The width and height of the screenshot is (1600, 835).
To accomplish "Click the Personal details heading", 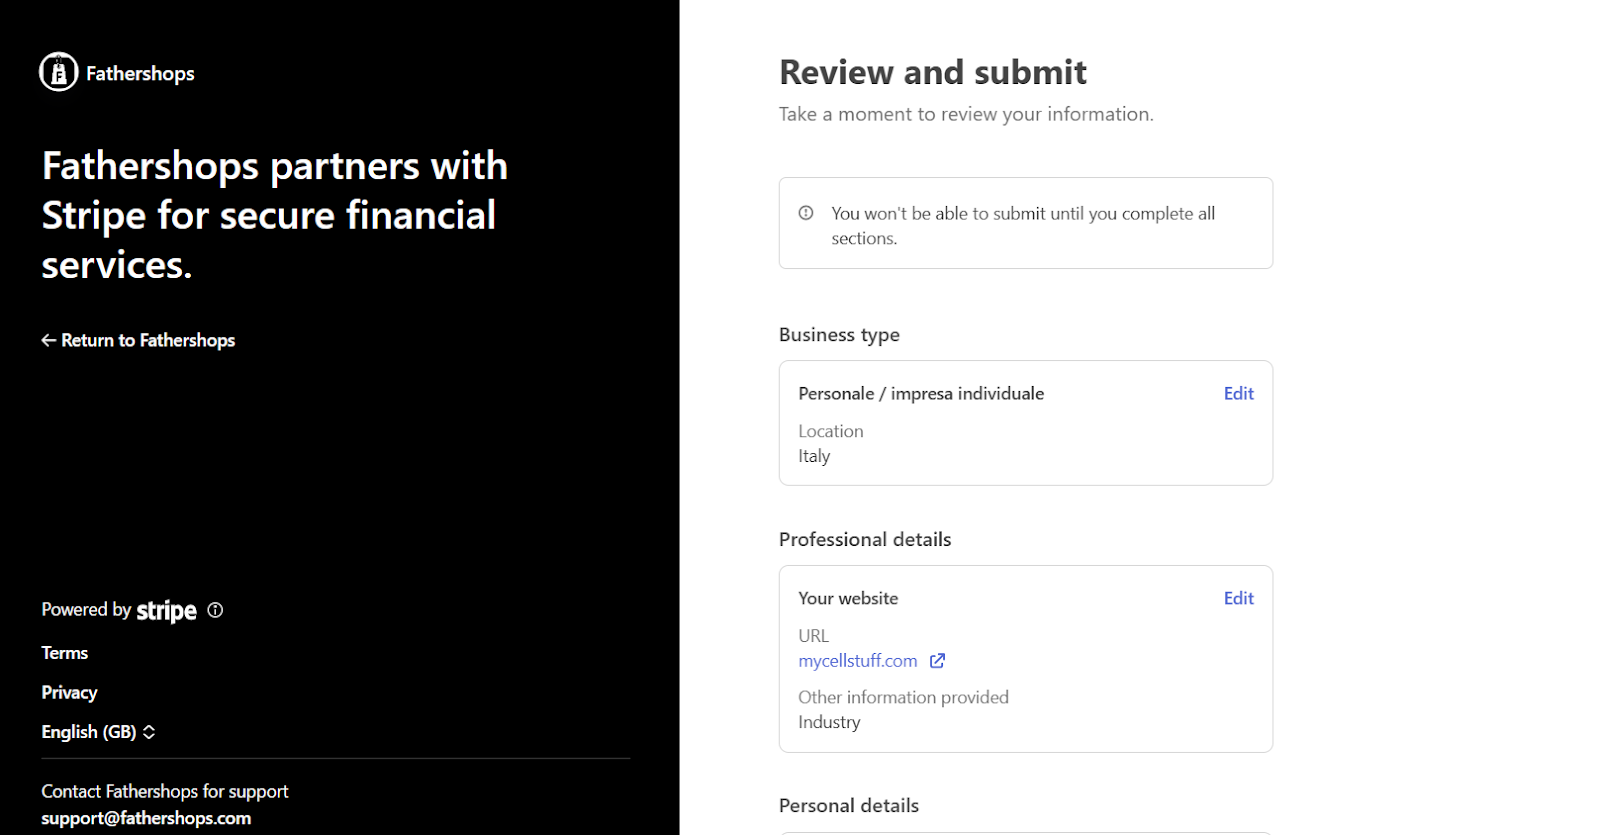I will pos(849,806).
